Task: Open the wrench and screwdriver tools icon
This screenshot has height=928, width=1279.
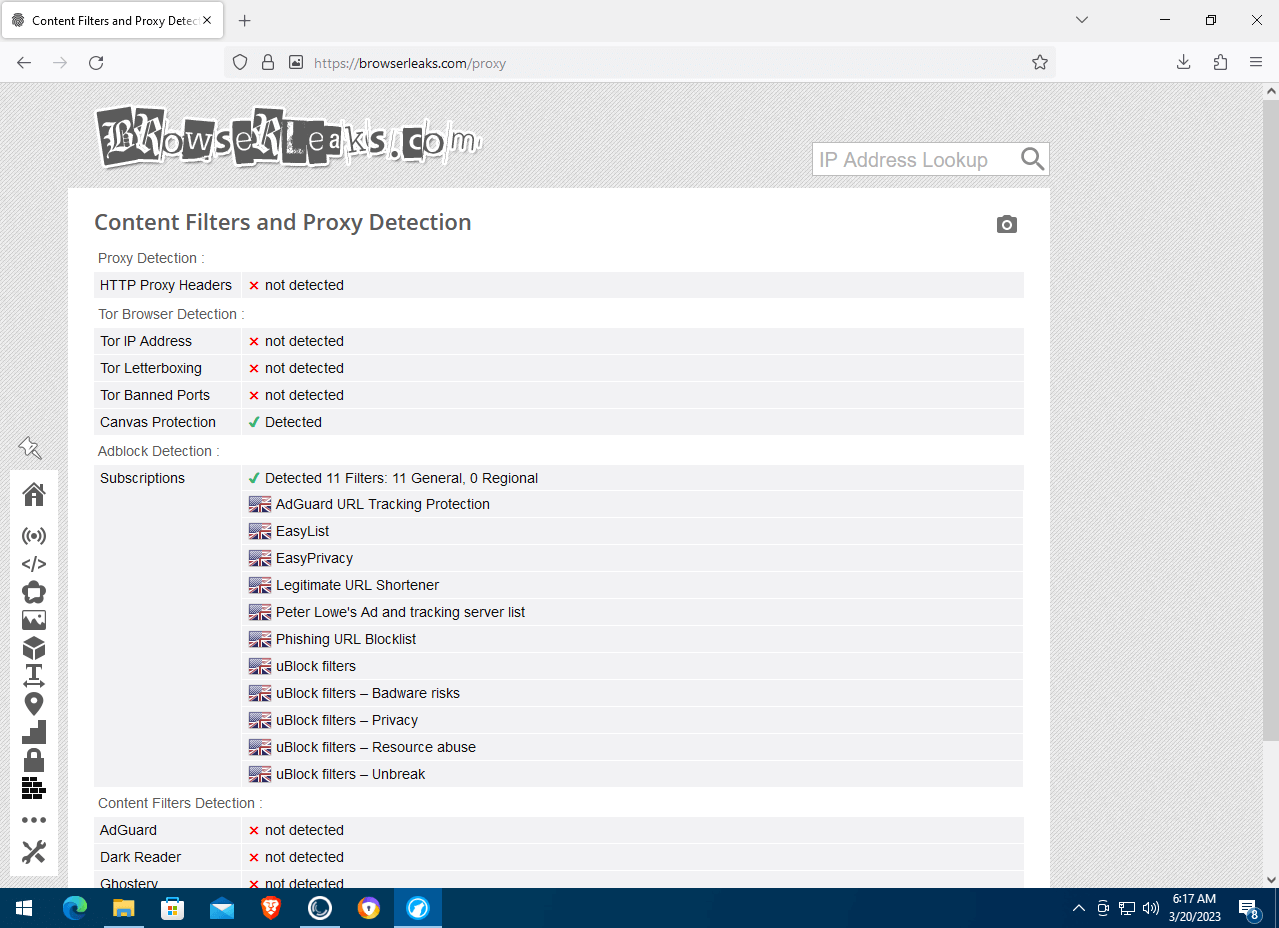Action: coord(34,852)
